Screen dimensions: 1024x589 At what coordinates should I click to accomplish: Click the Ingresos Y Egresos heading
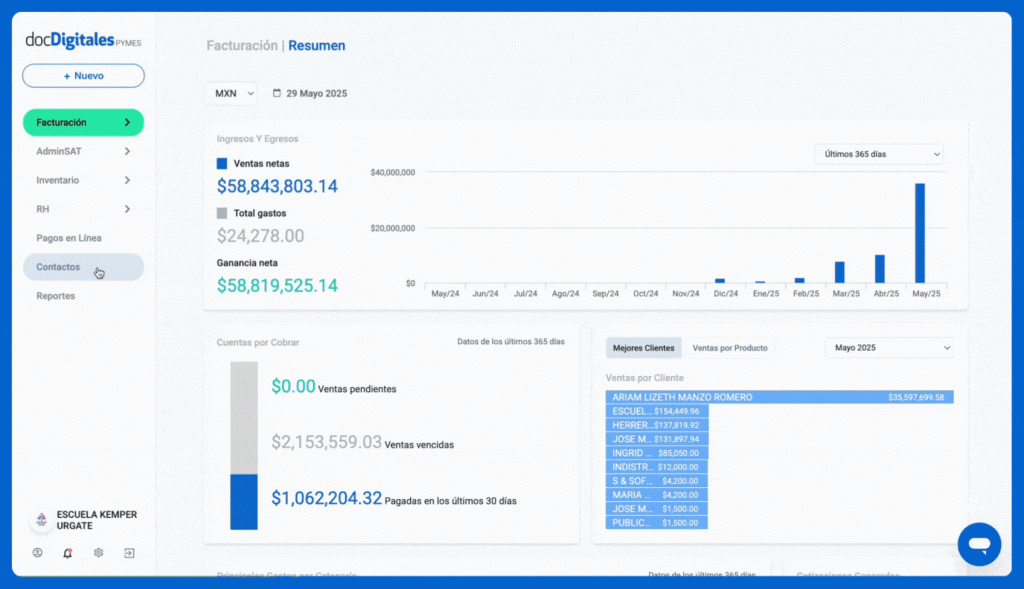(x=257, y=139)
